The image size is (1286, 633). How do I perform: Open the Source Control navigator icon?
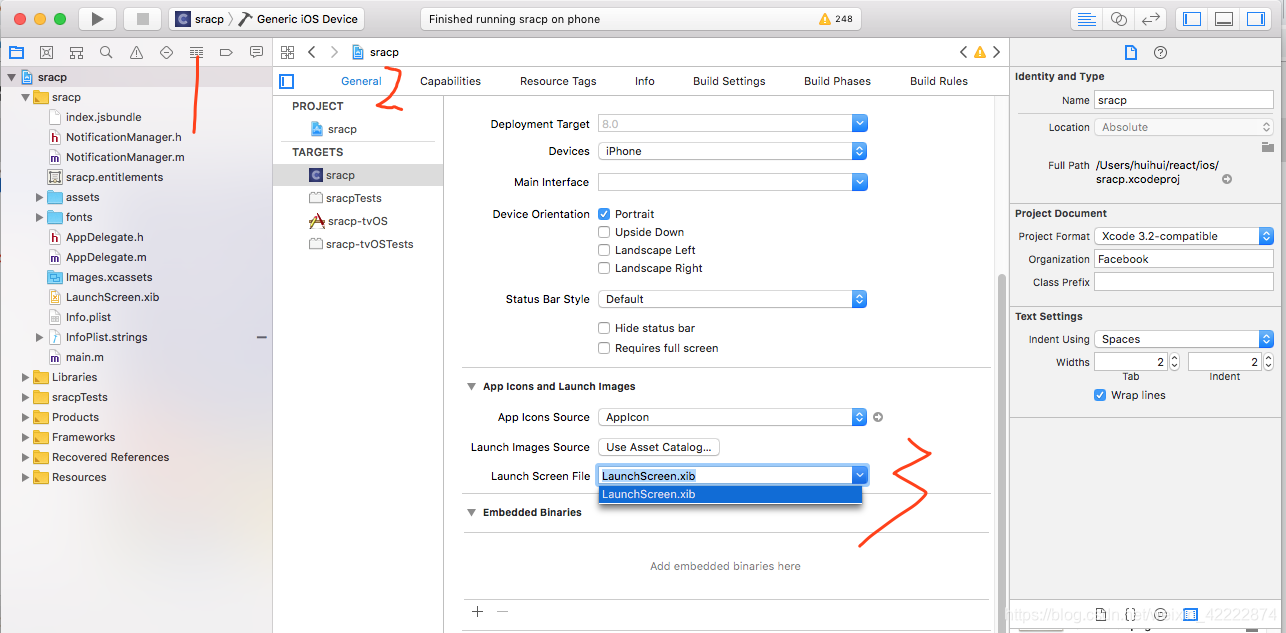pyautogui.click(x=46, y=52)
